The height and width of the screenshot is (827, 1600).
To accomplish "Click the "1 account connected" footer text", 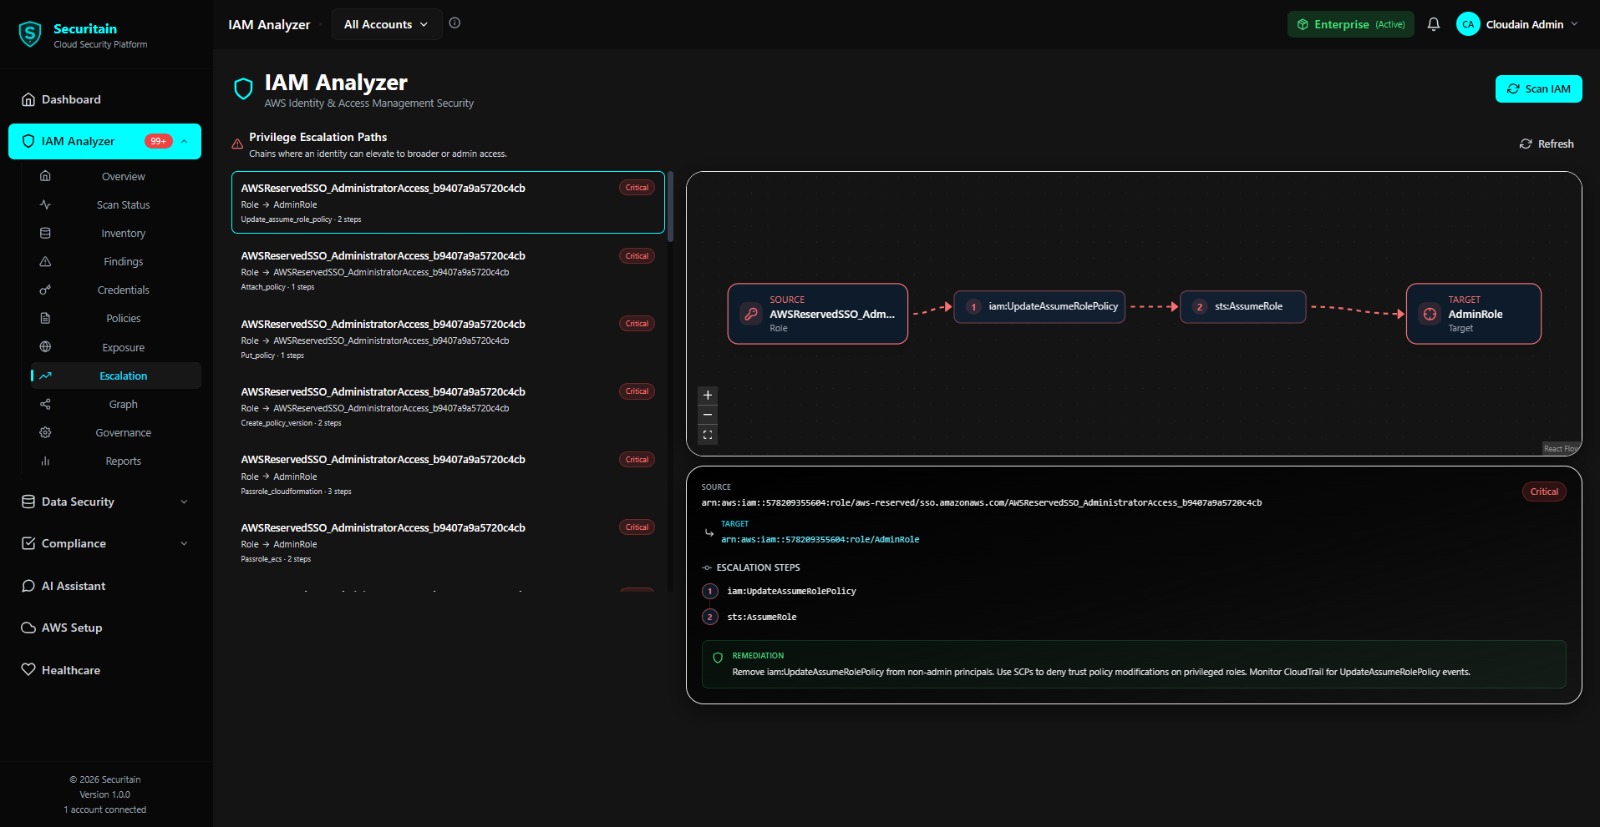I will (105, 810).
